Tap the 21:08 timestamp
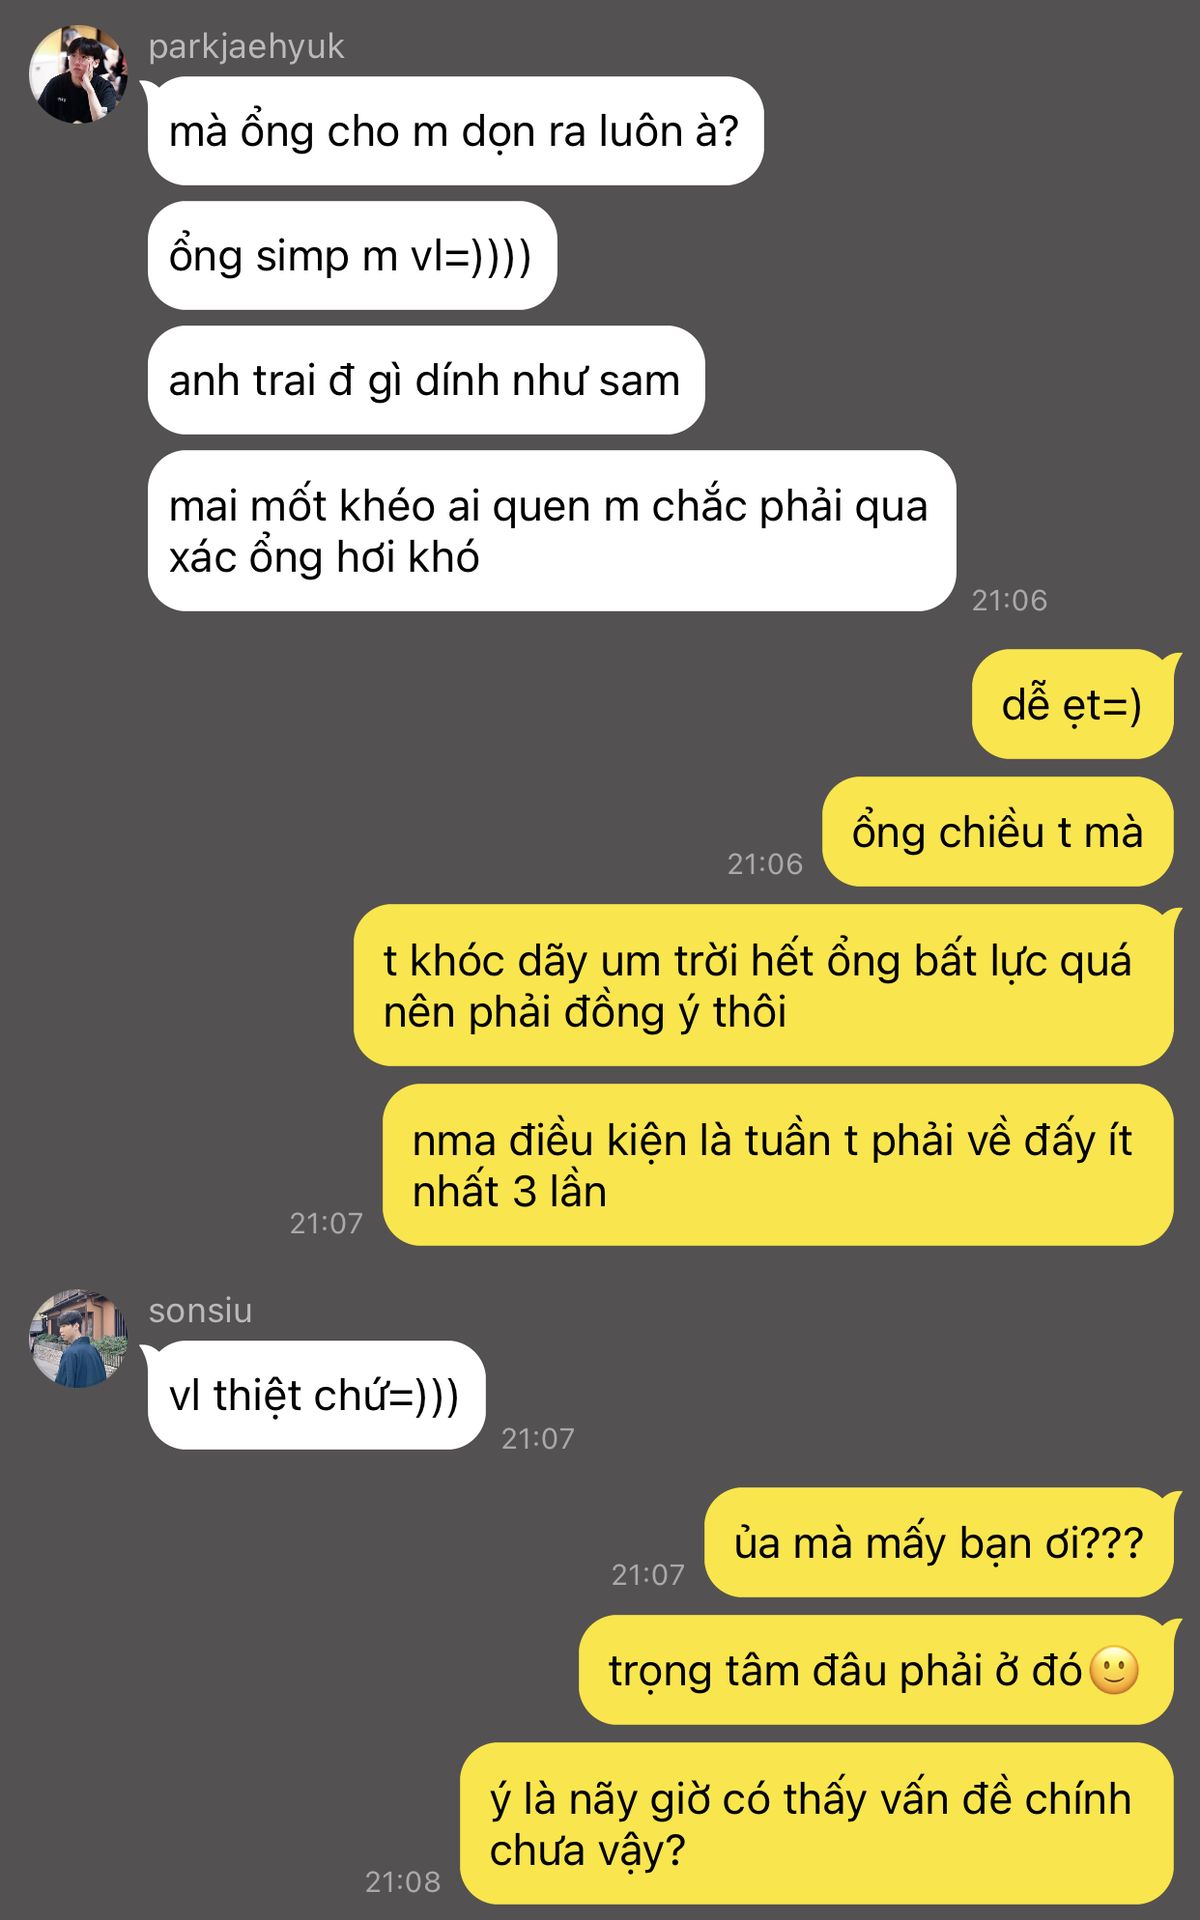 [403, 1882]
